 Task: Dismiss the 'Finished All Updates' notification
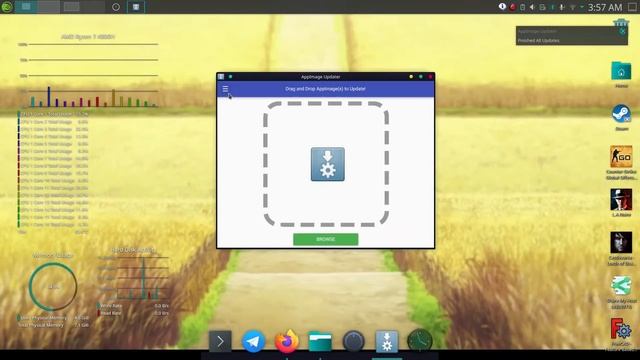coord(622,31)
